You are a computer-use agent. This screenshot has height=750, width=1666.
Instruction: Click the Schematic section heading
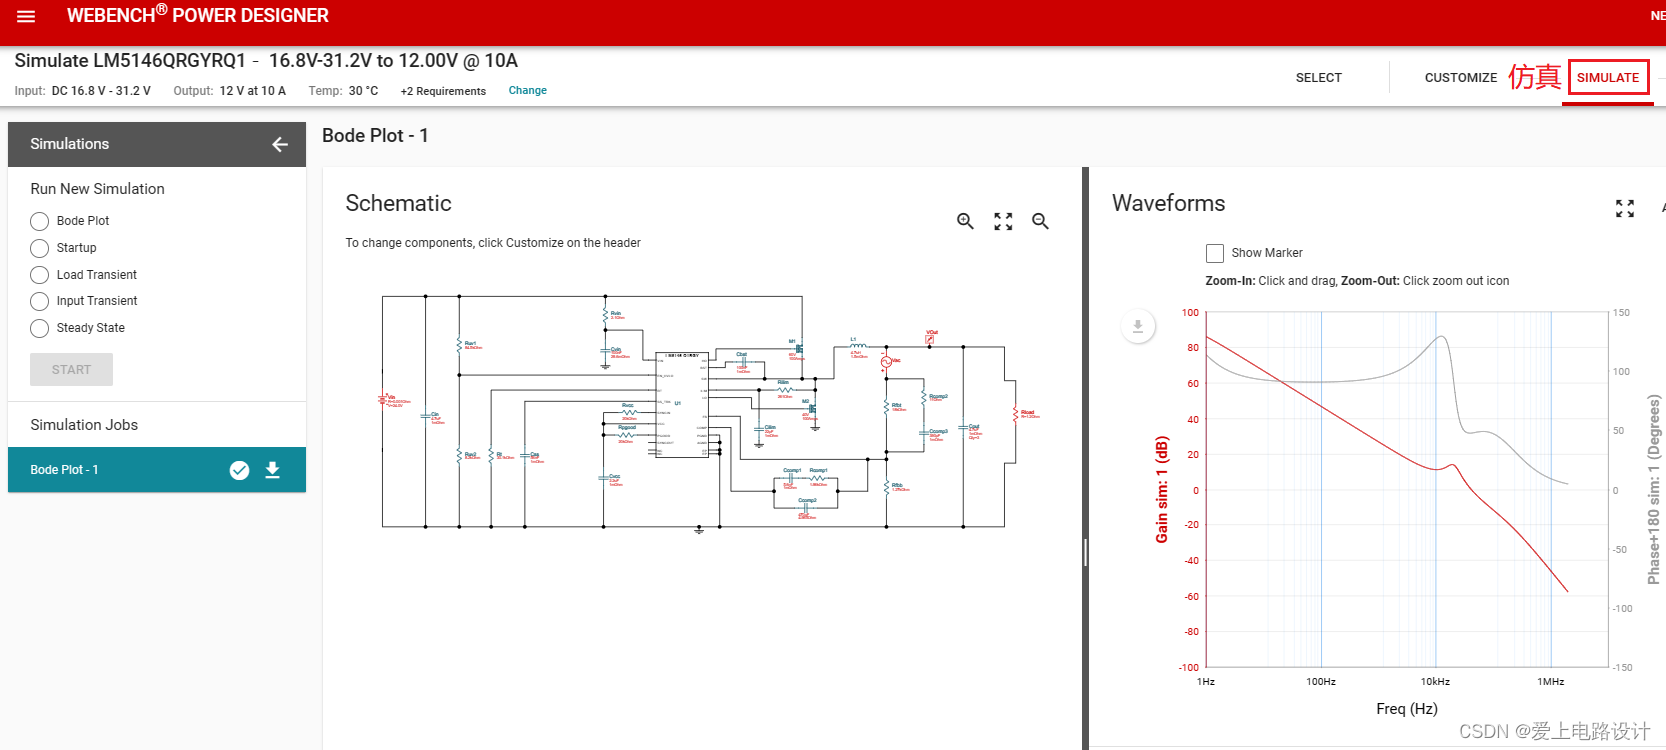click(398, 203)
